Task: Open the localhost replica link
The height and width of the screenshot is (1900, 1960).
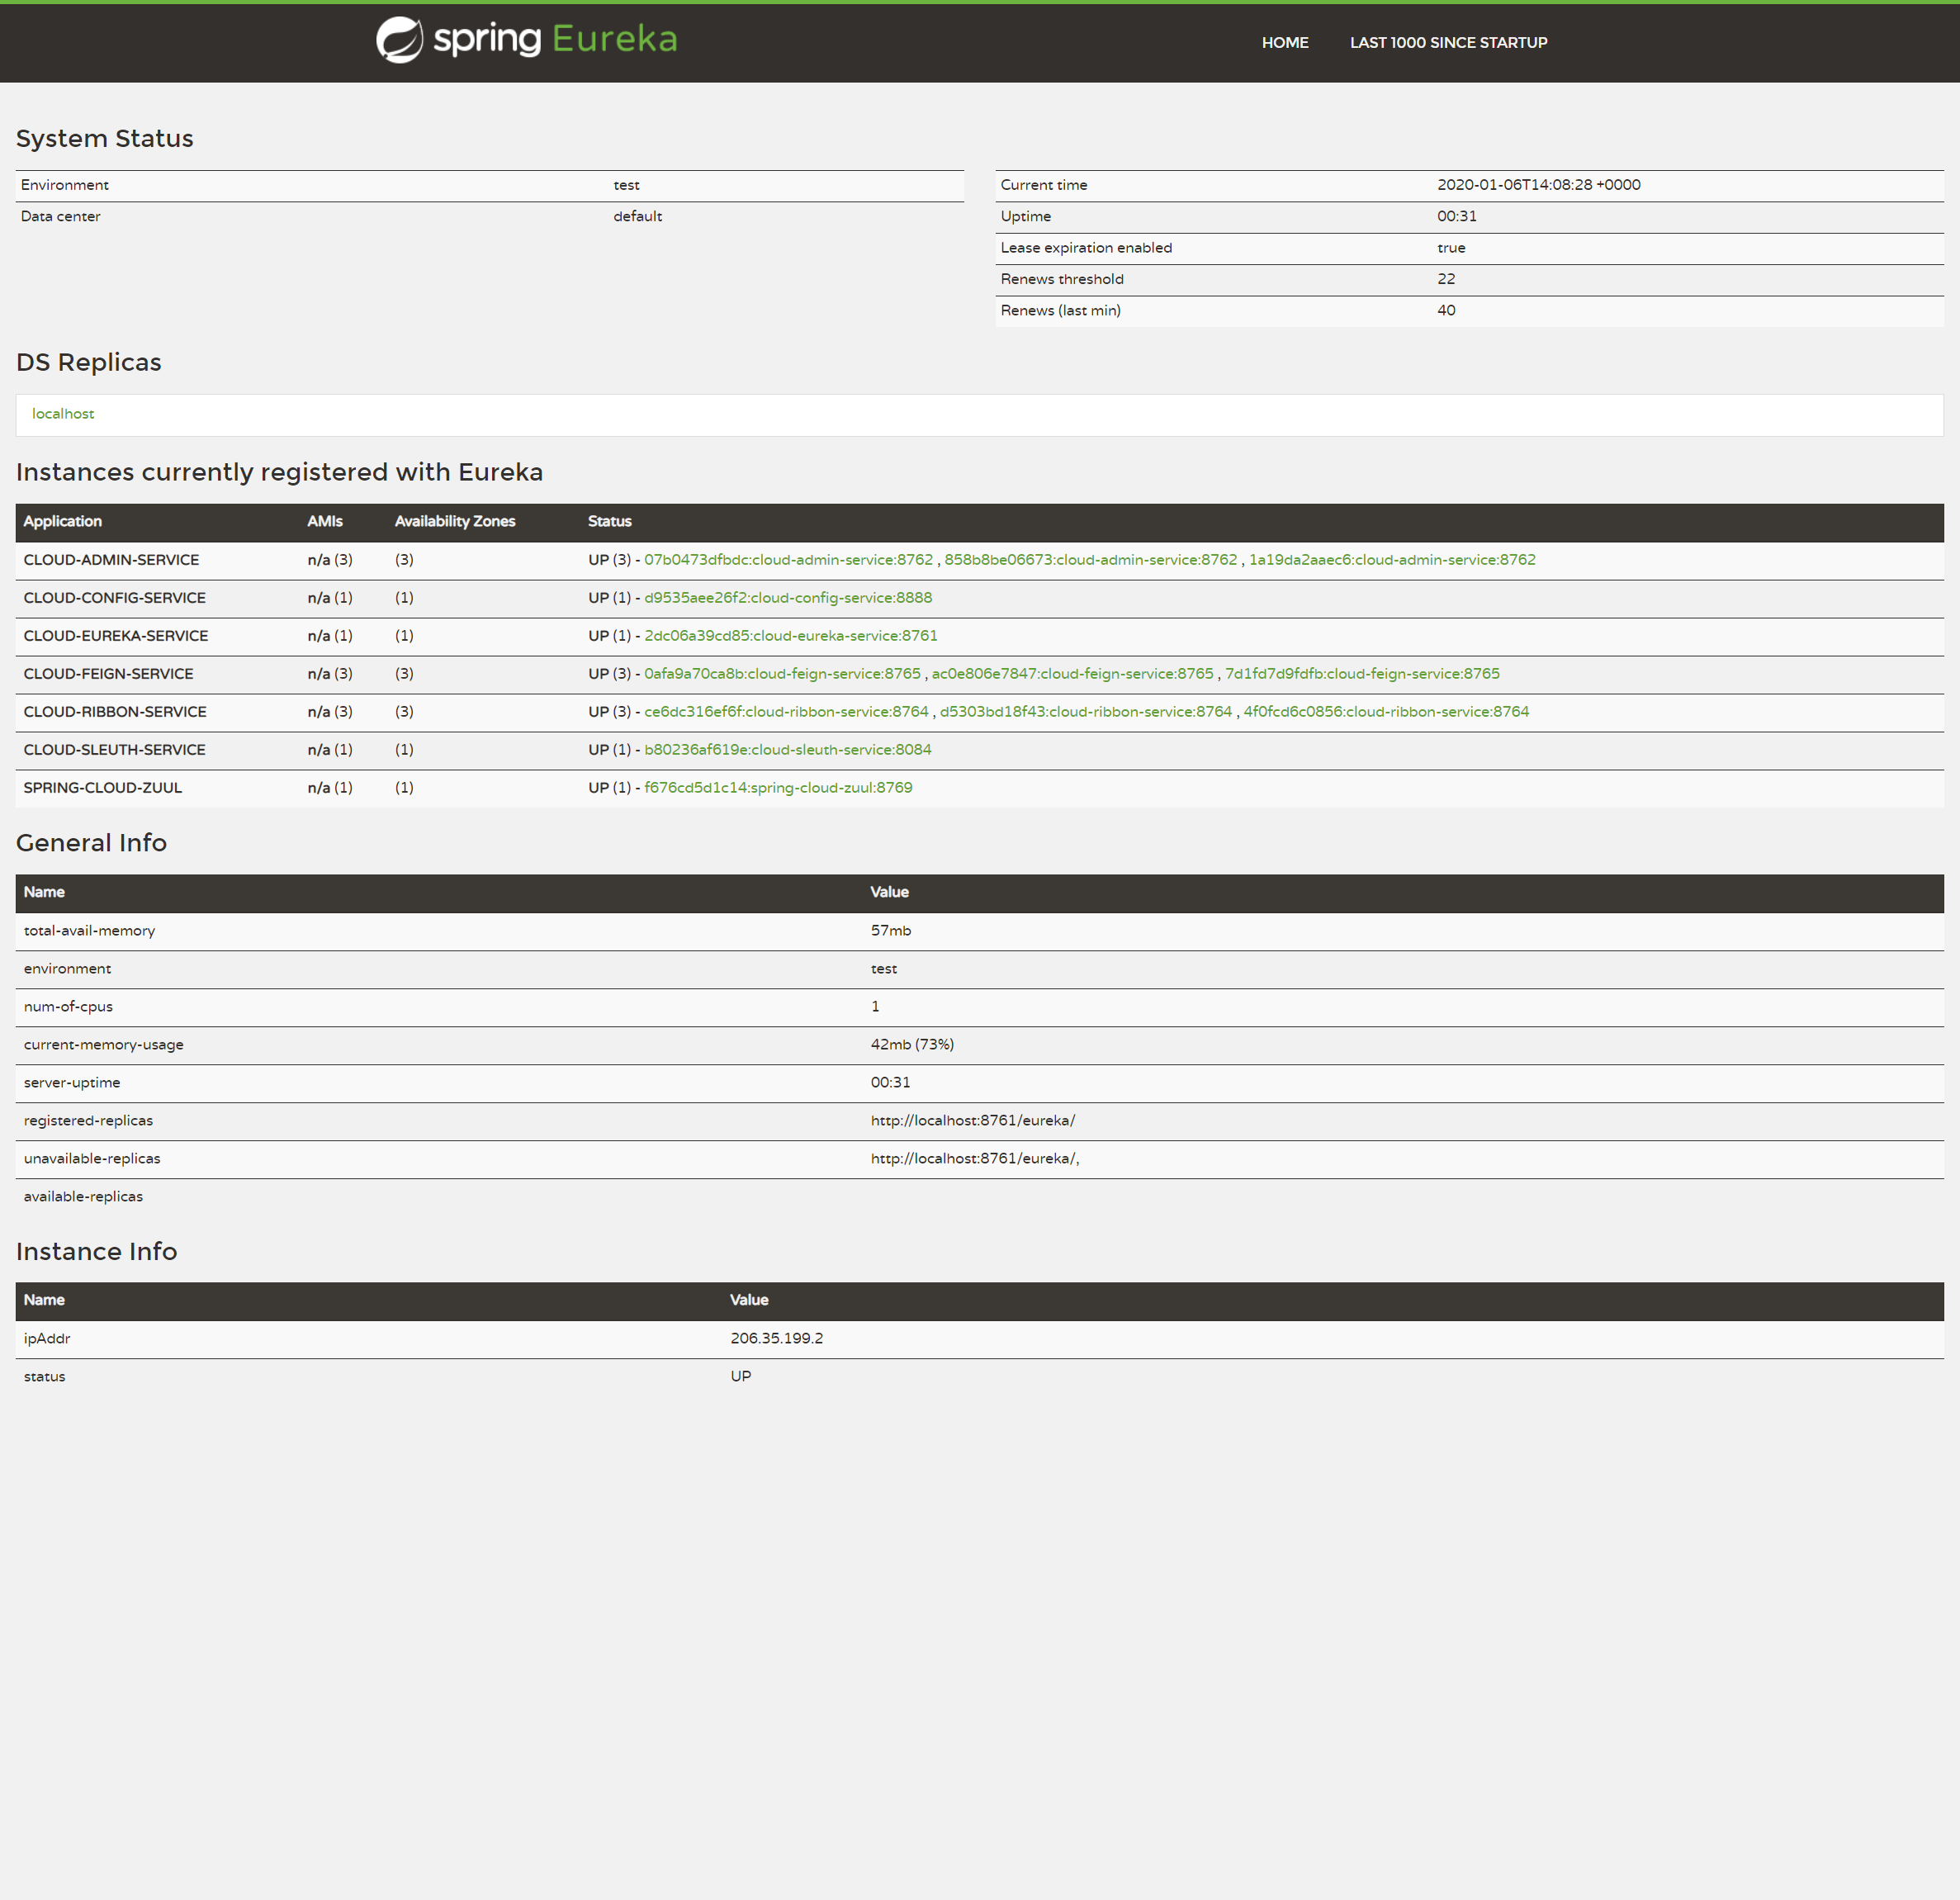Action: (x=63, y=414)
